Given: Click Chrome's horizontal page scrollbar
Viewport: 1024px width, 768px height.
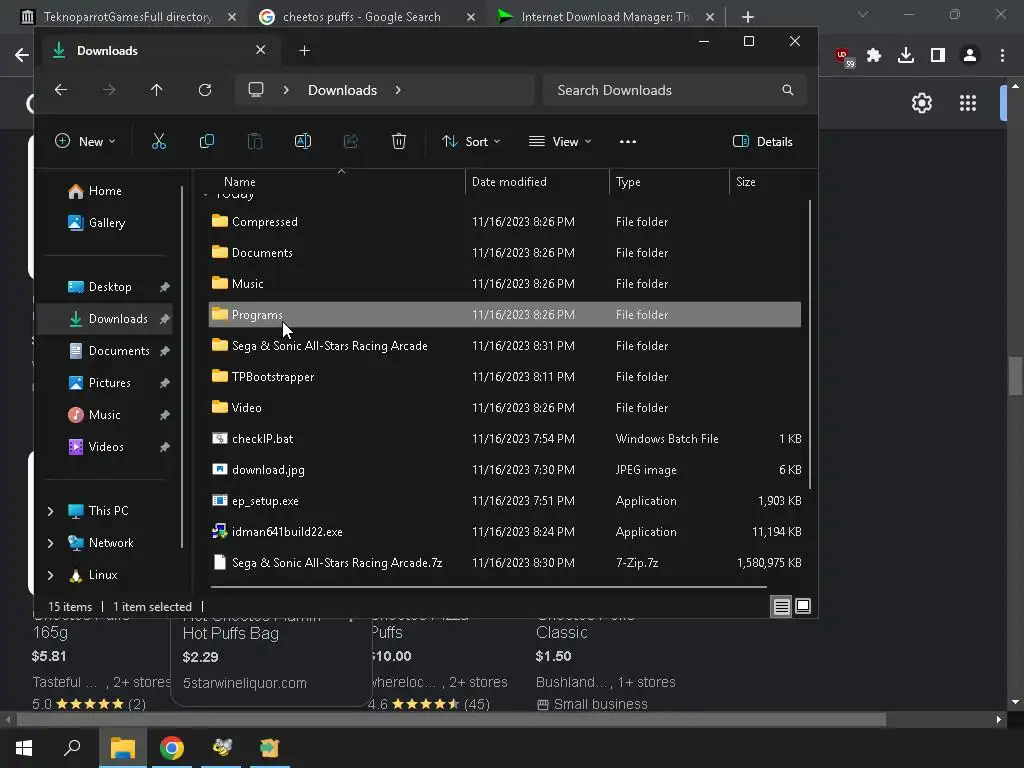Looking at the screenshot, I should [451, 720].
